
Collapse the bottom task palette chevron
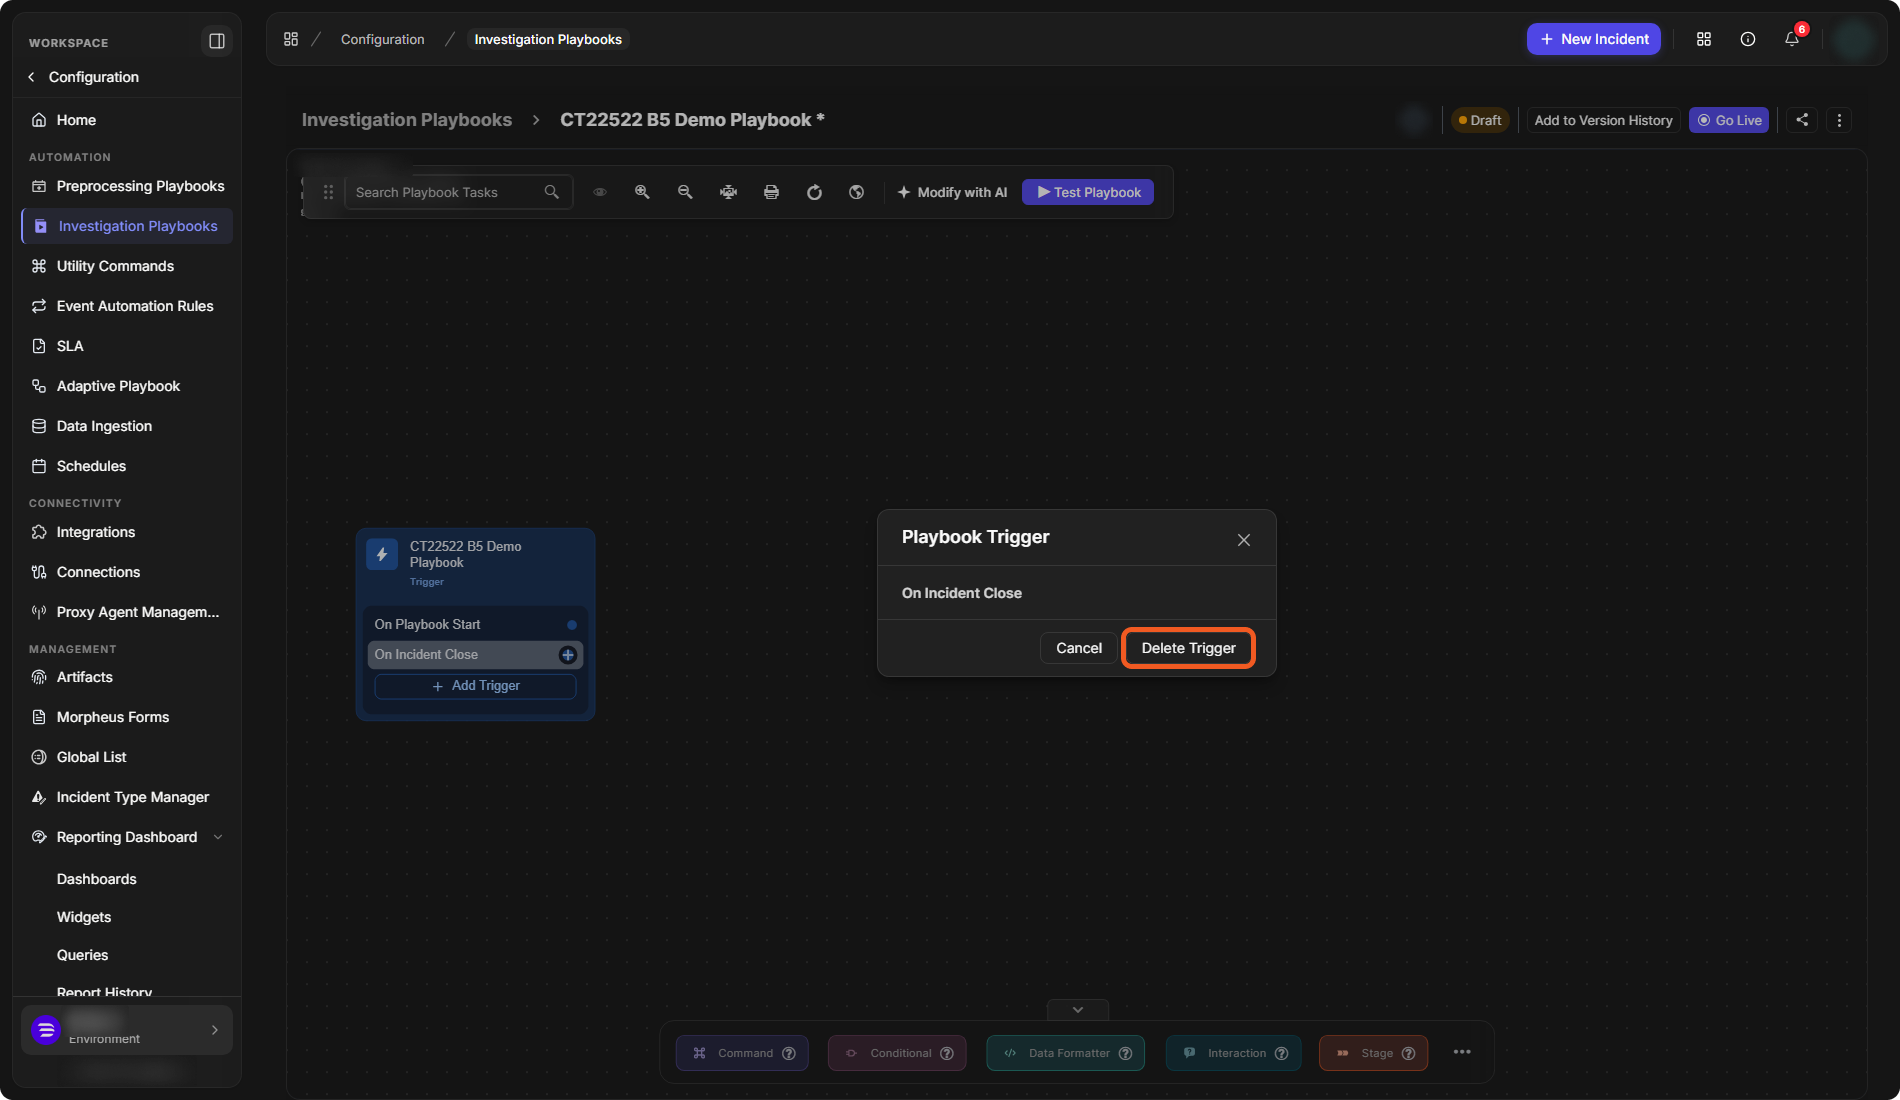[1078, 1010]
